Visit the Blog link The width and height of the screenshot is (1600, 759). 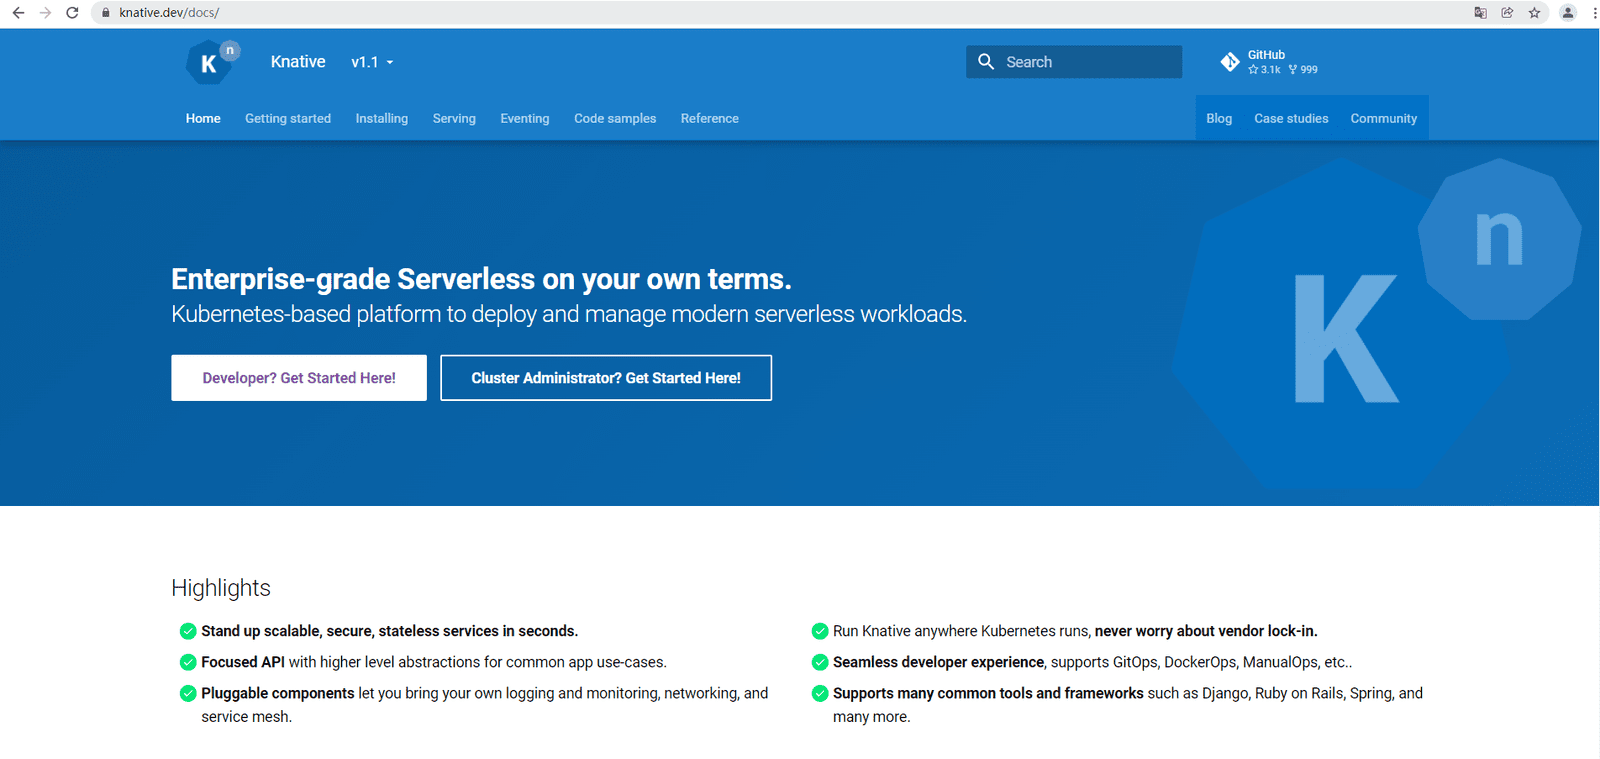pos(1219,118)
